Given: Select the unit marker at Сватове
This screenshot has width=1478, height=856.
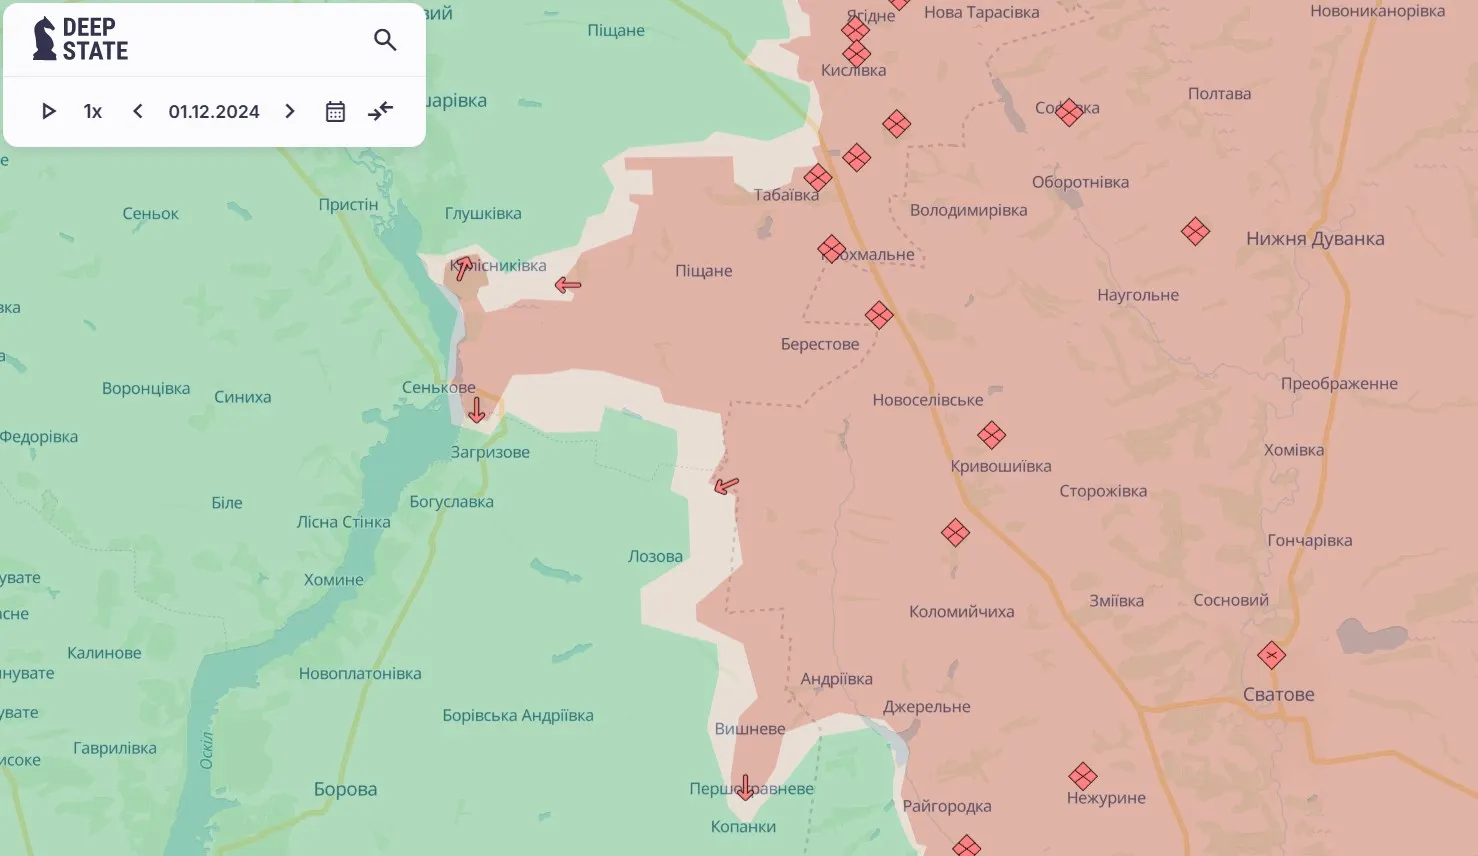Looking at the screenshot, I should pos(1271,656).
